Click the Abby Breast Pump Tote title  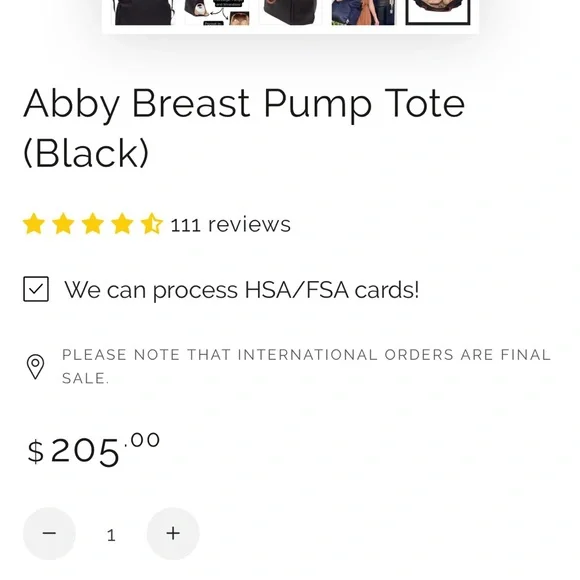pyautogui.click(x=244, y=128)
